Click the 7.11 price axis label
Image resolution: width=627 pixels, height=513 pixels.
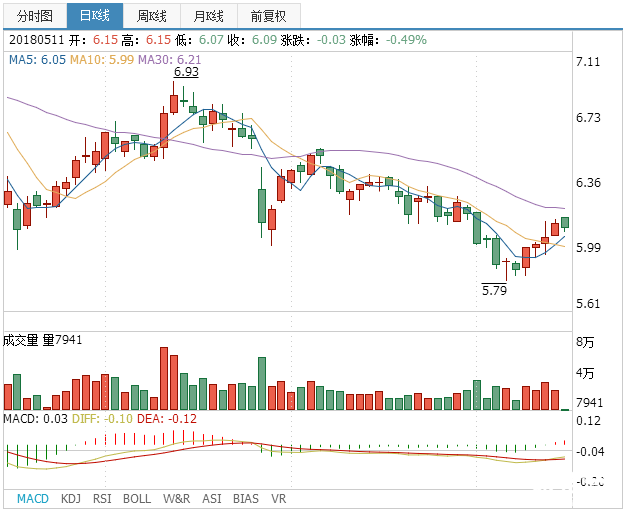(x=588, y=62)
